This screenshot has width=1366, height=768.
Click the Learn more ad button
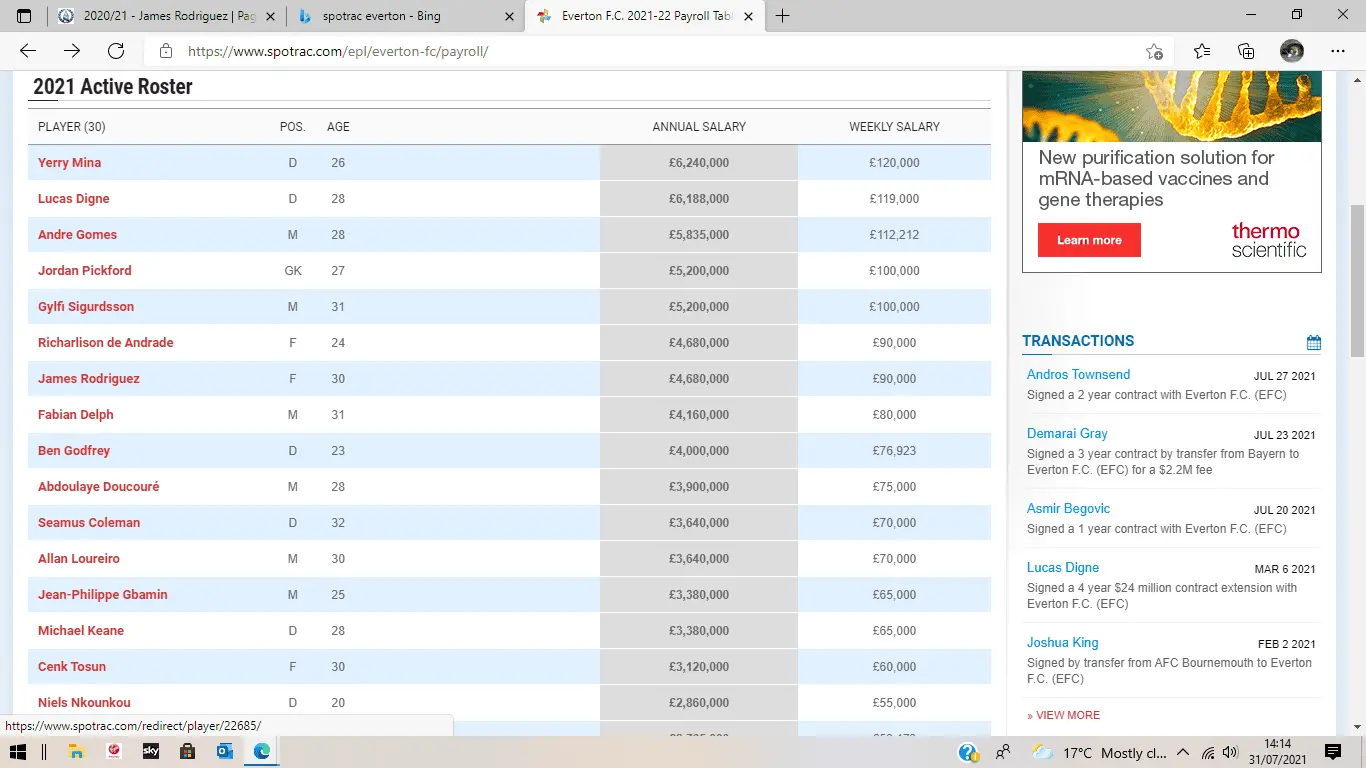(x=1089, y=240)
